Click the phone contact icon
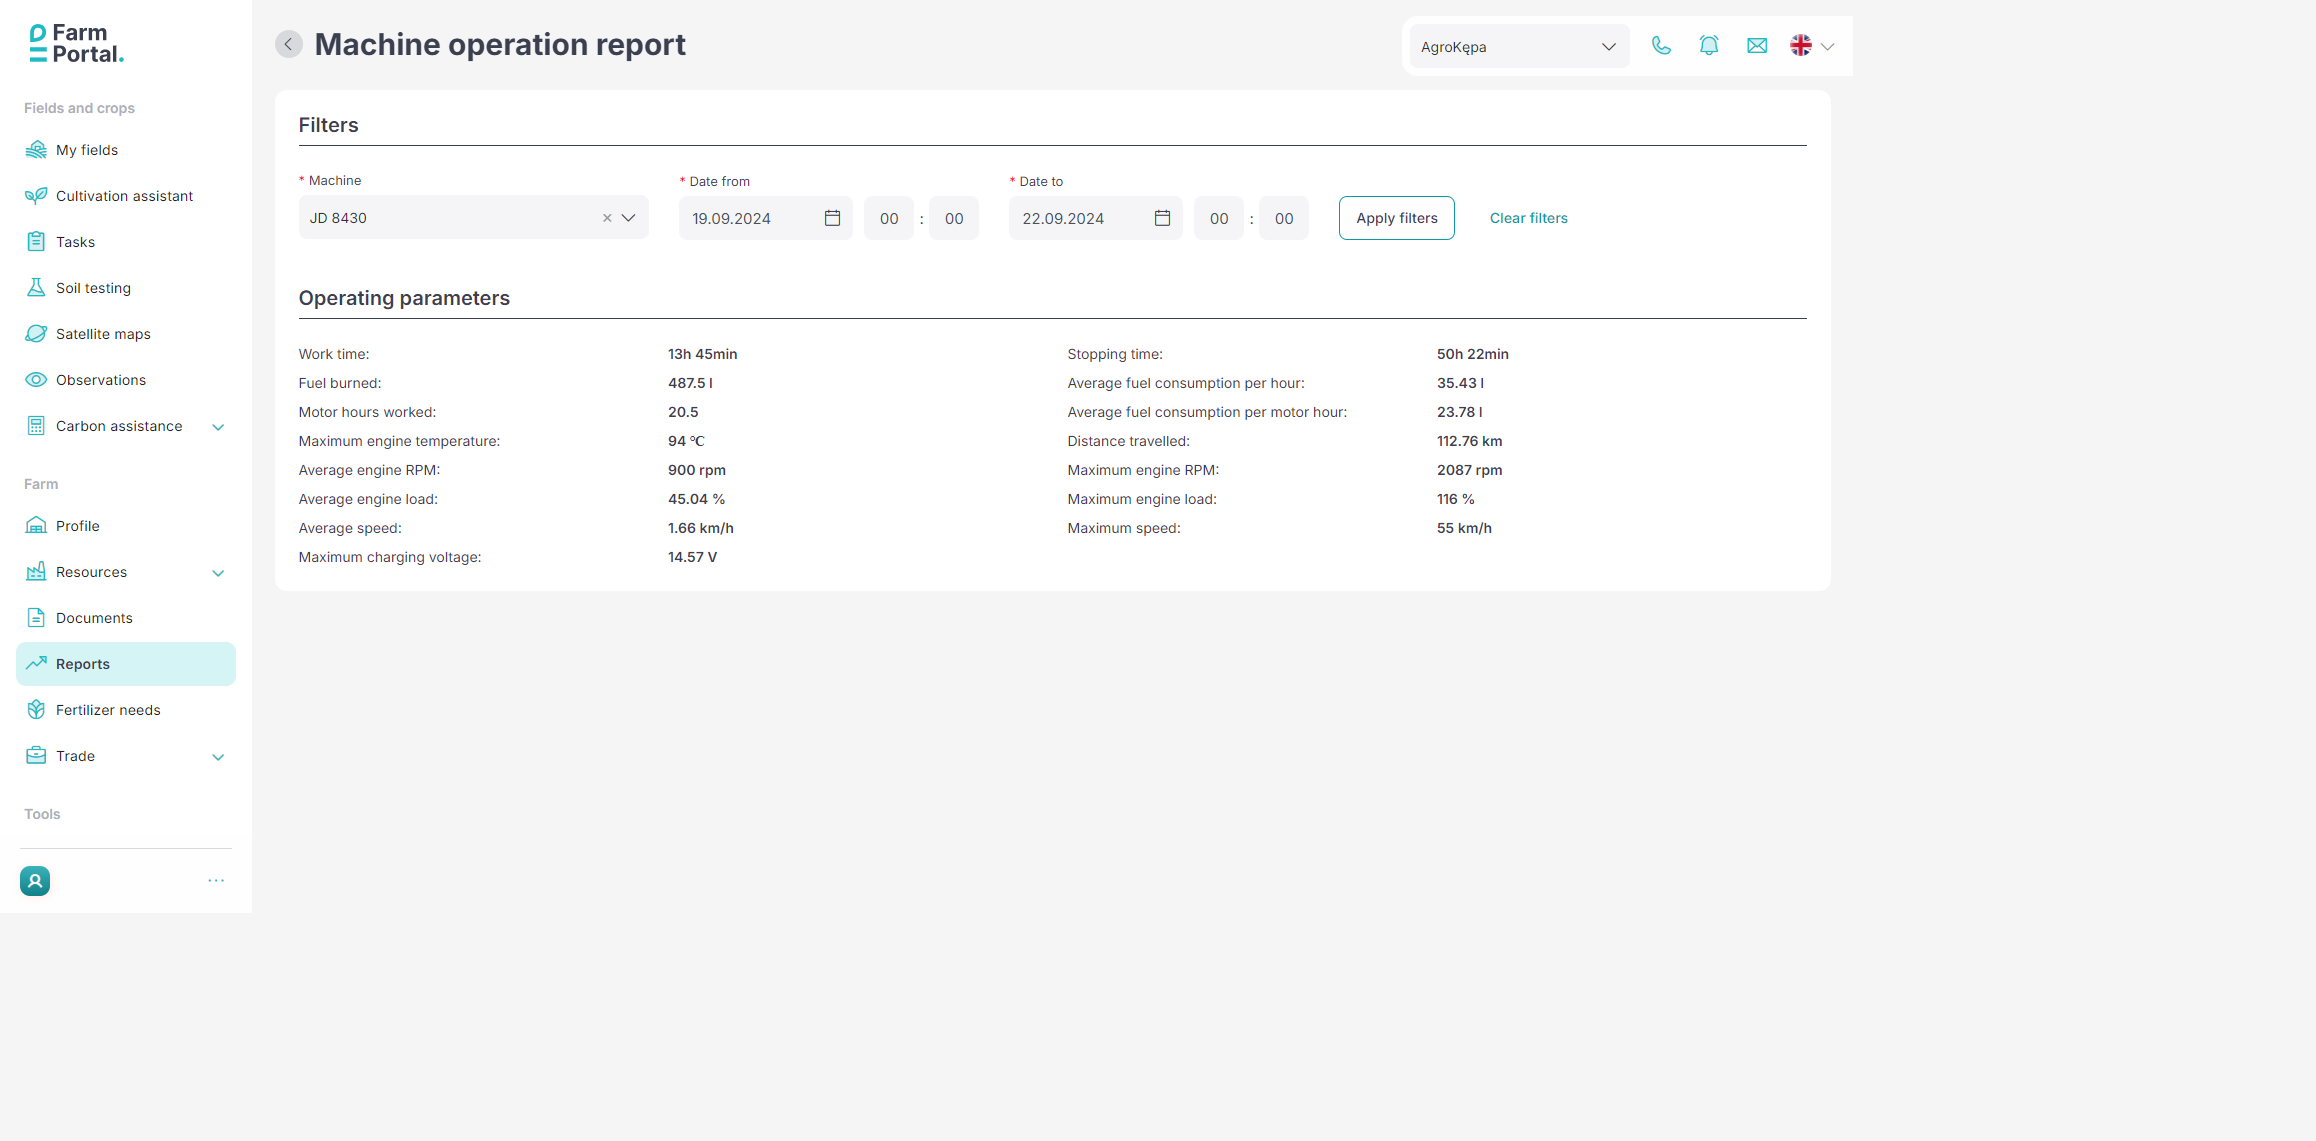 pyautogui.click(x=1661, y=46)
